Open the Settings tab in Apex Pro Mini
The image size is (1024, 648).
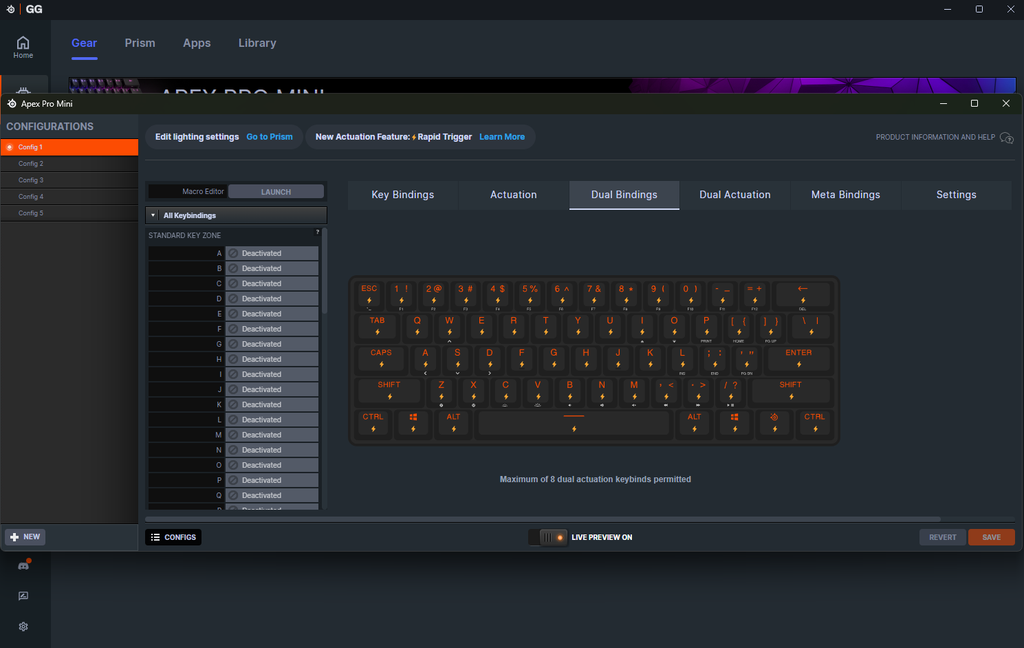click(956, 195)
